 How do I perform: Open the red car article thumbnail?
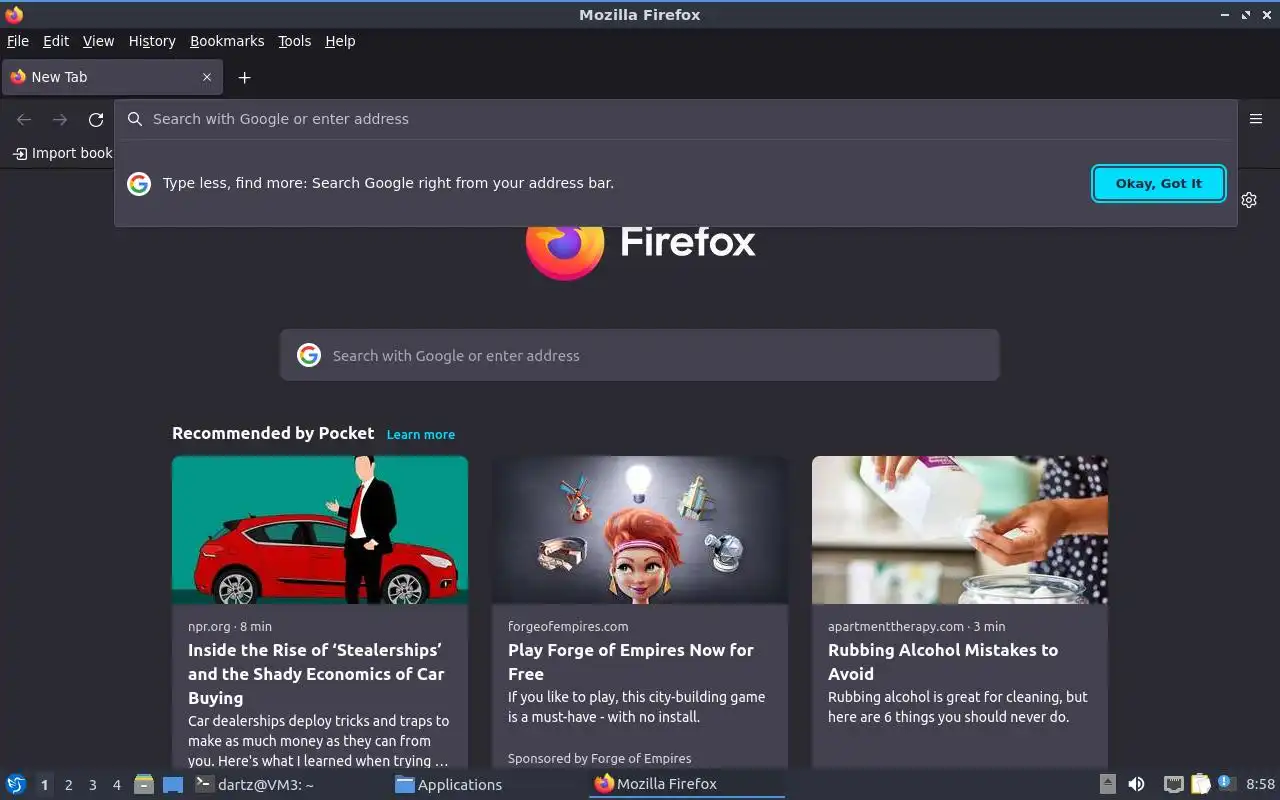click(320, 530)
